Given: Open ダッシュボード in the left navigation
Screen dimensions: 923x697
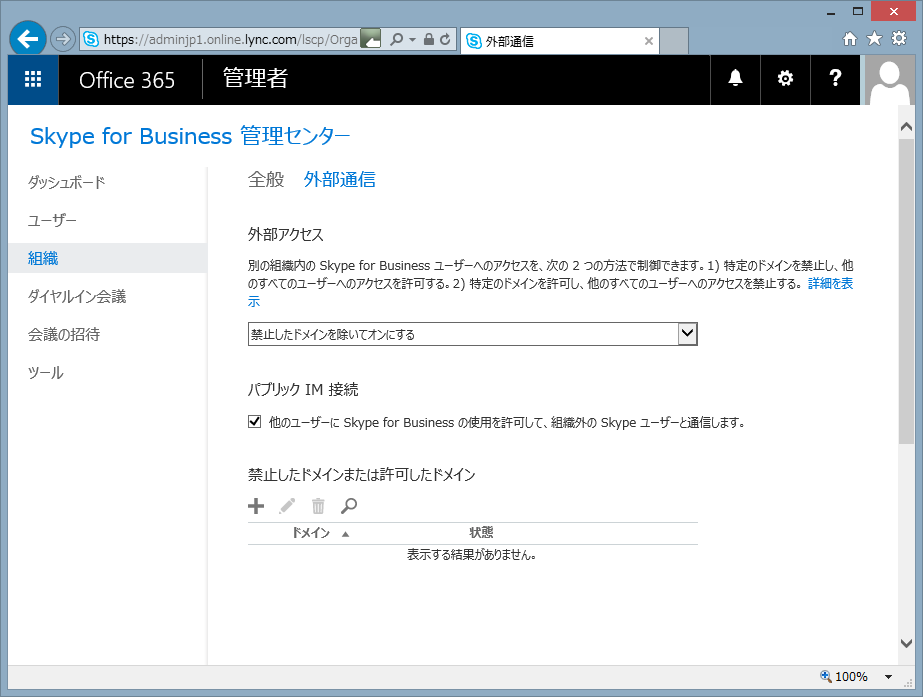Looking at the screenshot, I should 67,182.
